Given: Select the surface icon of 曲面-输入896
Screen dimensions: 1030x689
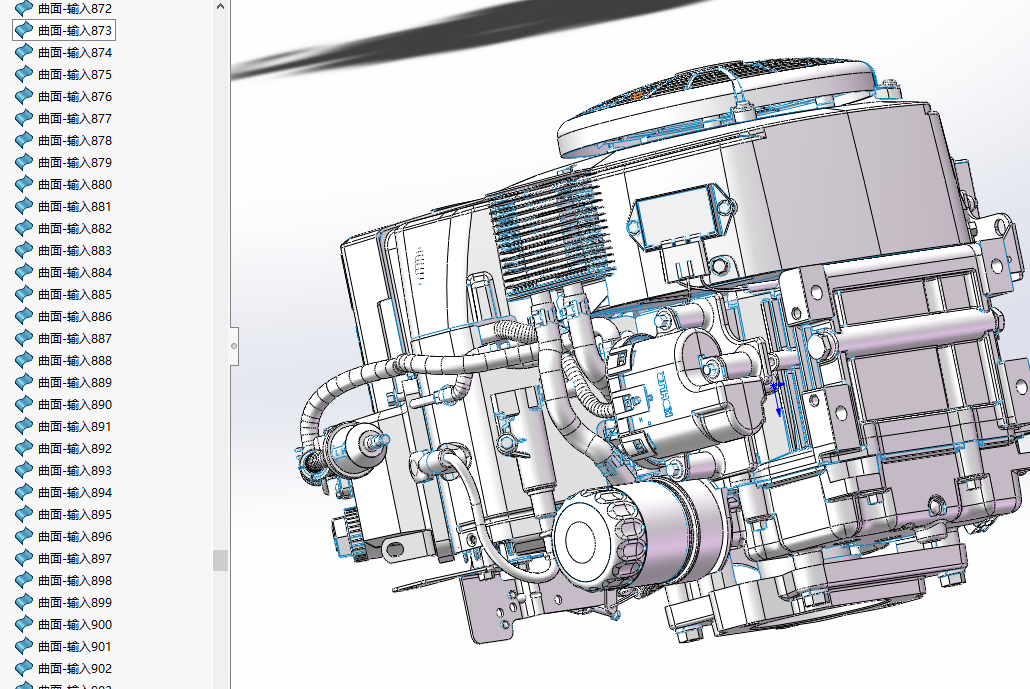Looking at the screenshot, I should point(24,536).
